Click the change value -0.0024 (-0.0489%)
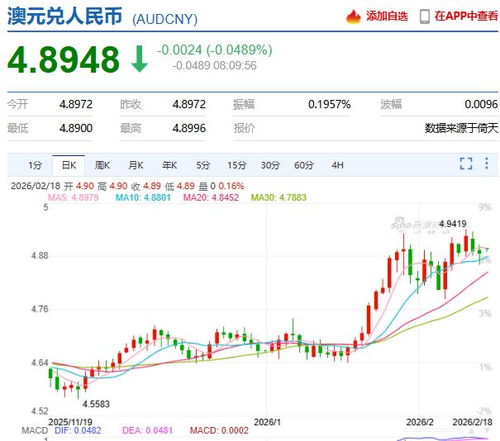Screen dimensions: 500x441 (x=215, y=50)
